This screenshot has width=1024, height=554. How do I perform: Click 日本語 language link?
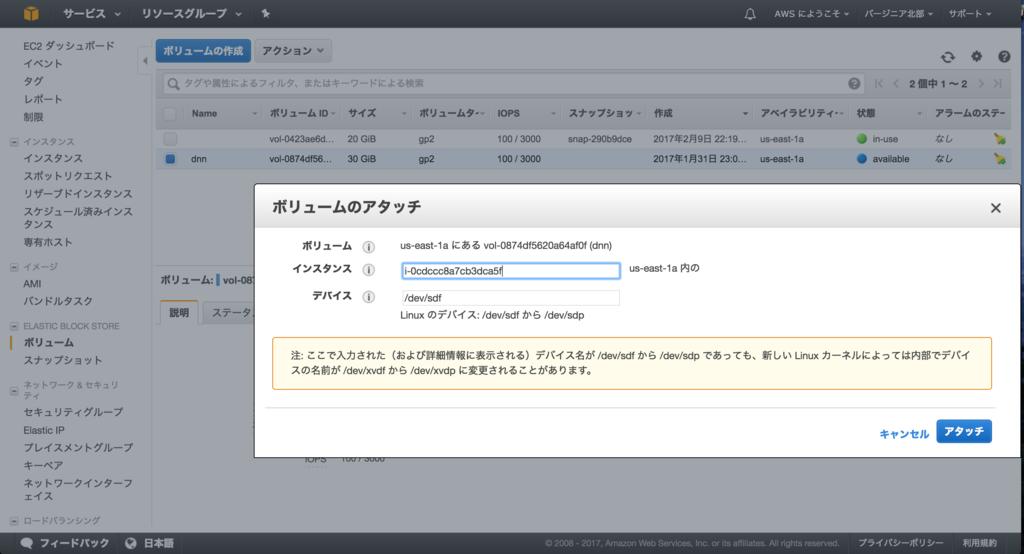(x=159, y=543)
